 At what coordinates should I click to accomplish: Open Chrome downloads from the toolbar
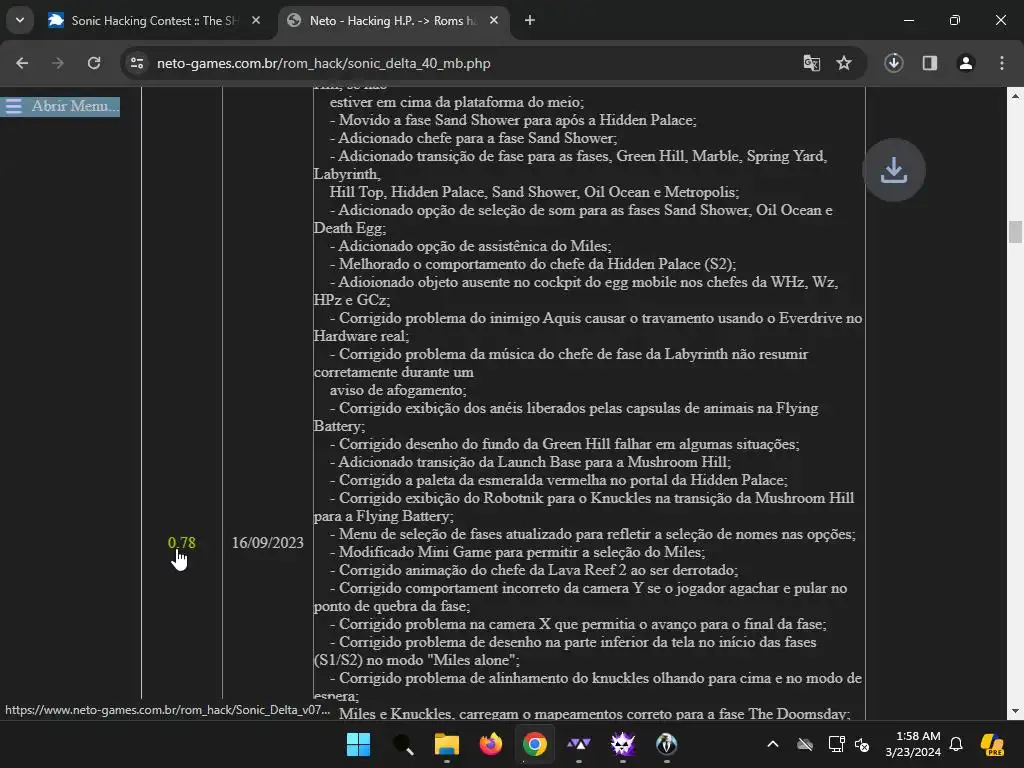point(893,63)
